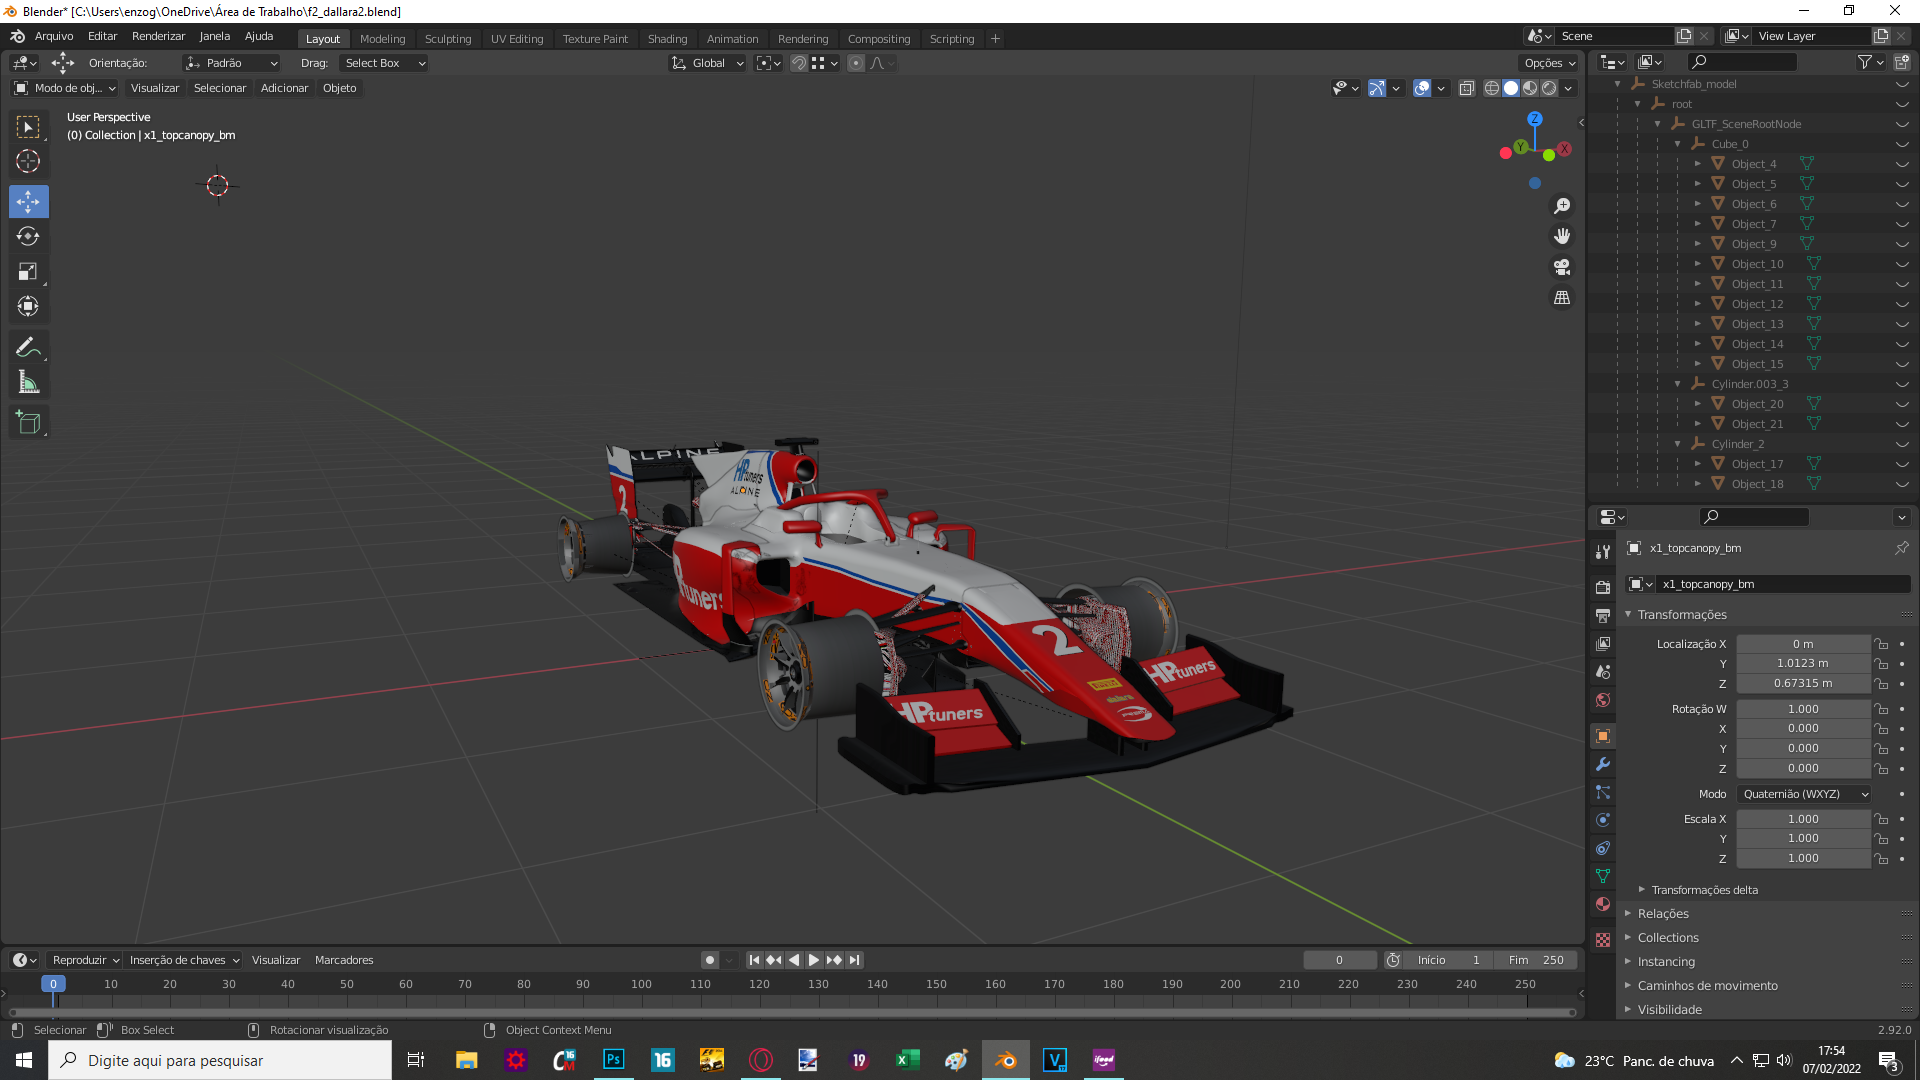Screen dimensions: 1920x1080
Task: Toggle viewport gizmos
Action: (1377, 88)
